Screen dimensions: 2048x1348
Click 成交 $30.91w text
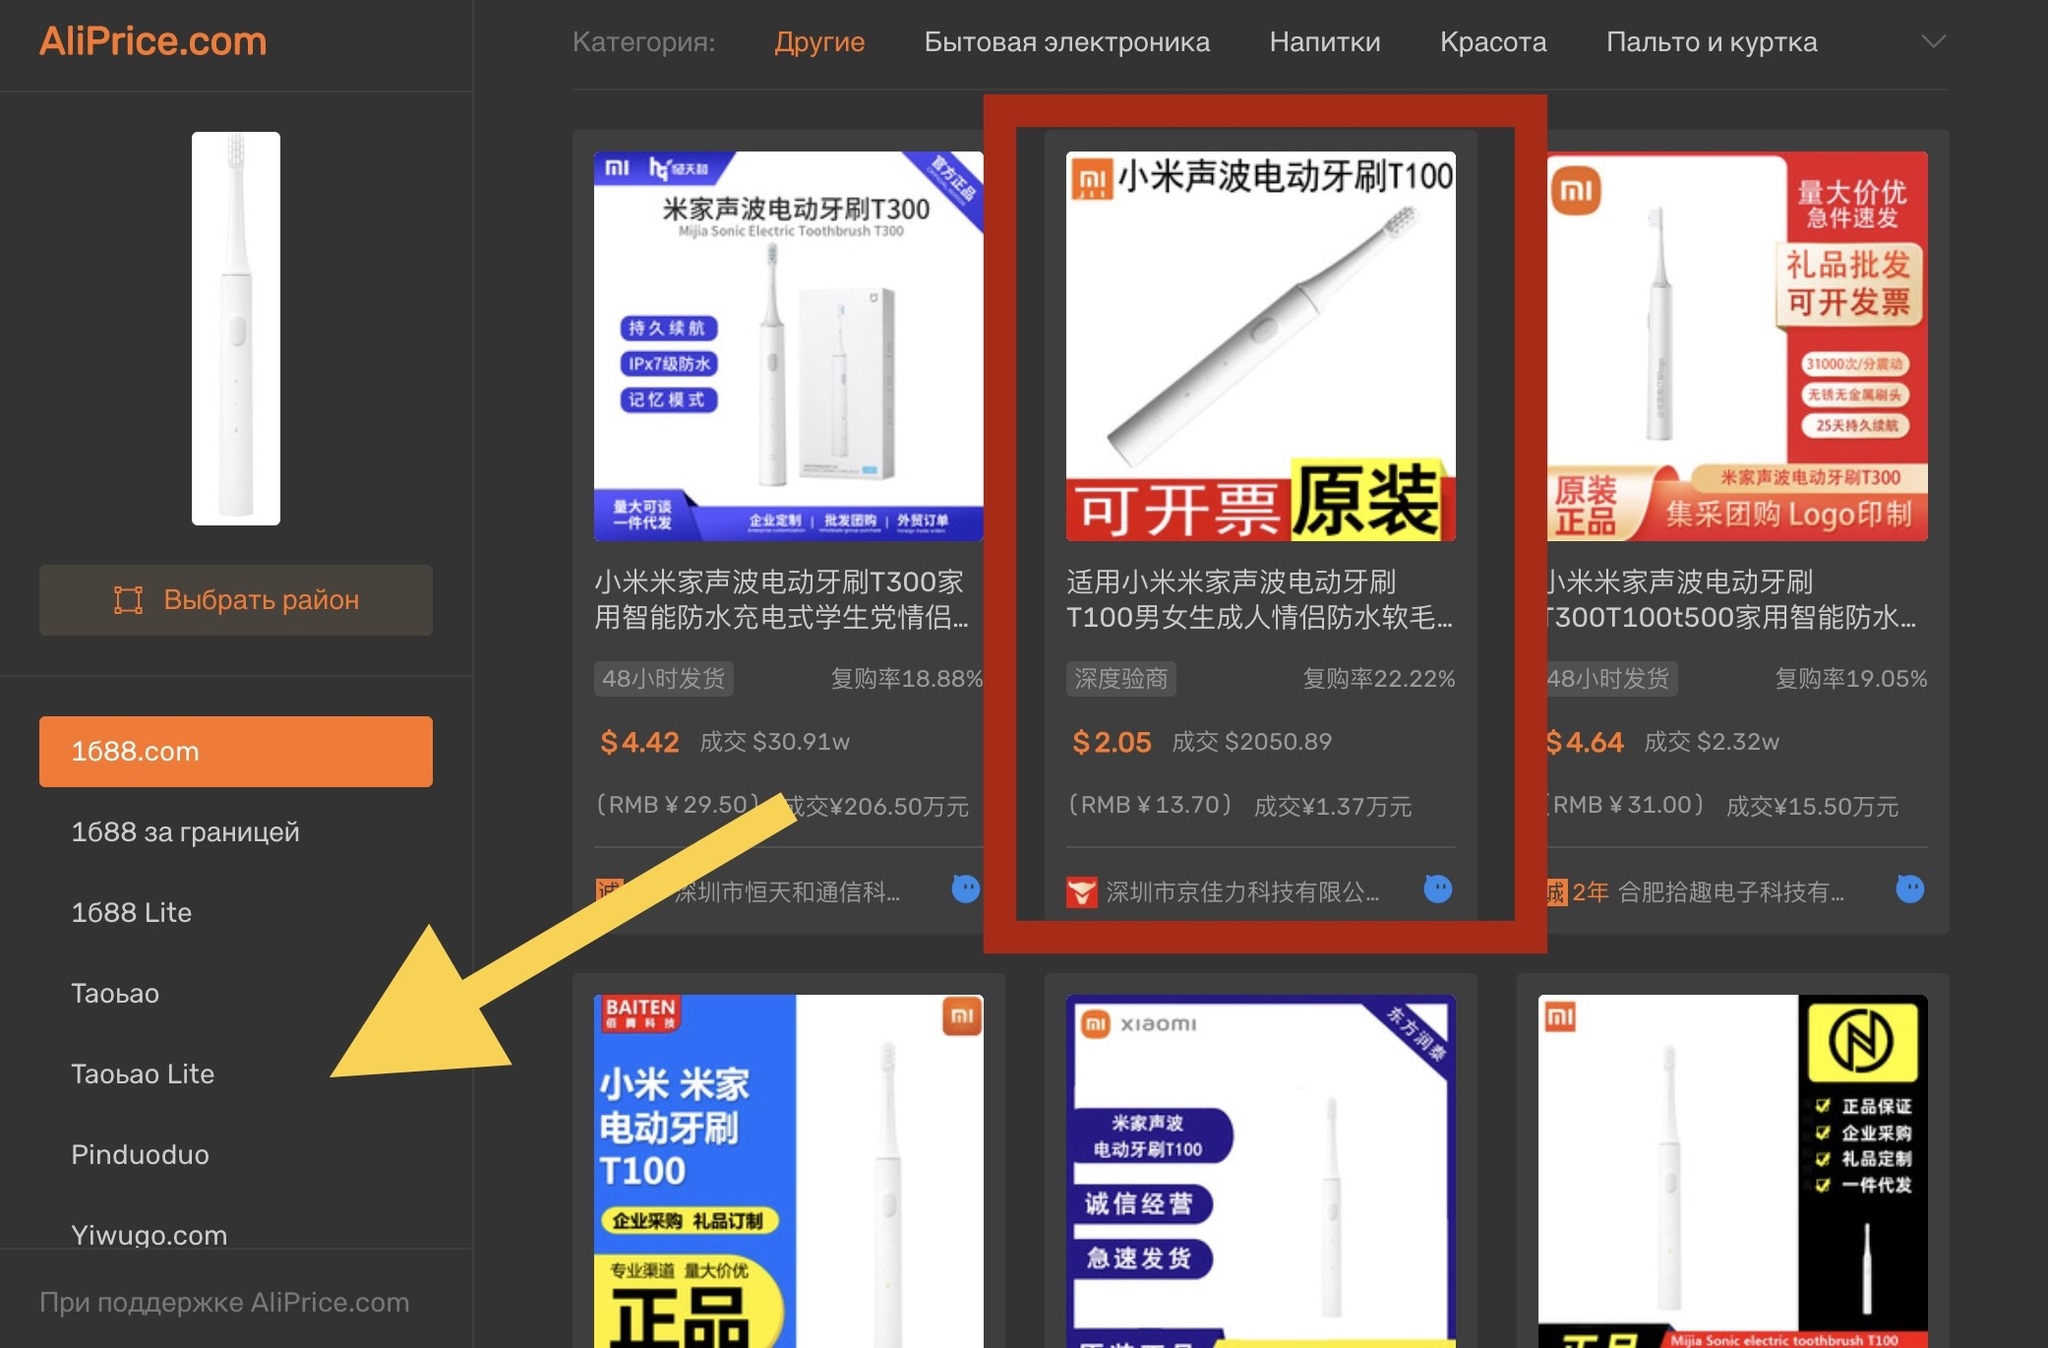(774, 742)
